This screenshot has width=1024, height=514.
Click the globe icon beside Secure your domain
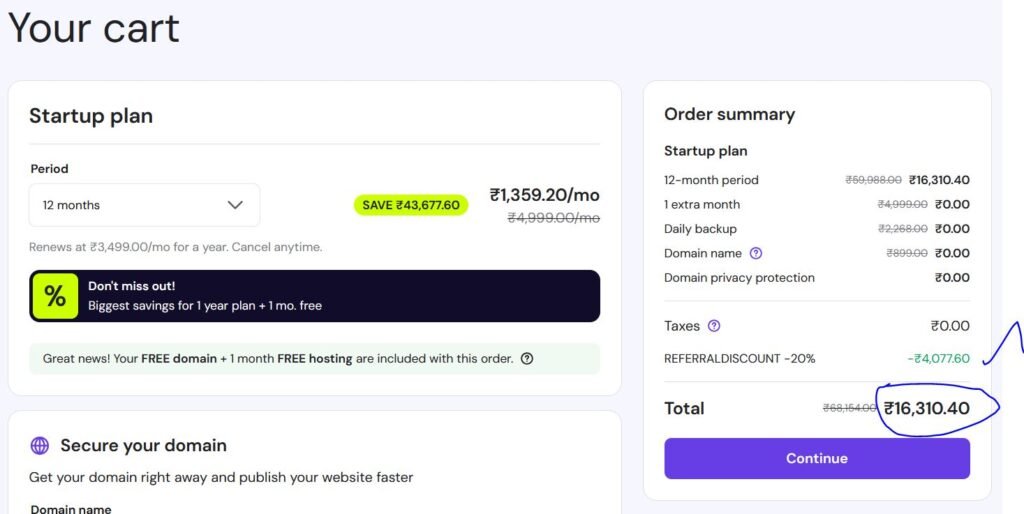[40, 446]
